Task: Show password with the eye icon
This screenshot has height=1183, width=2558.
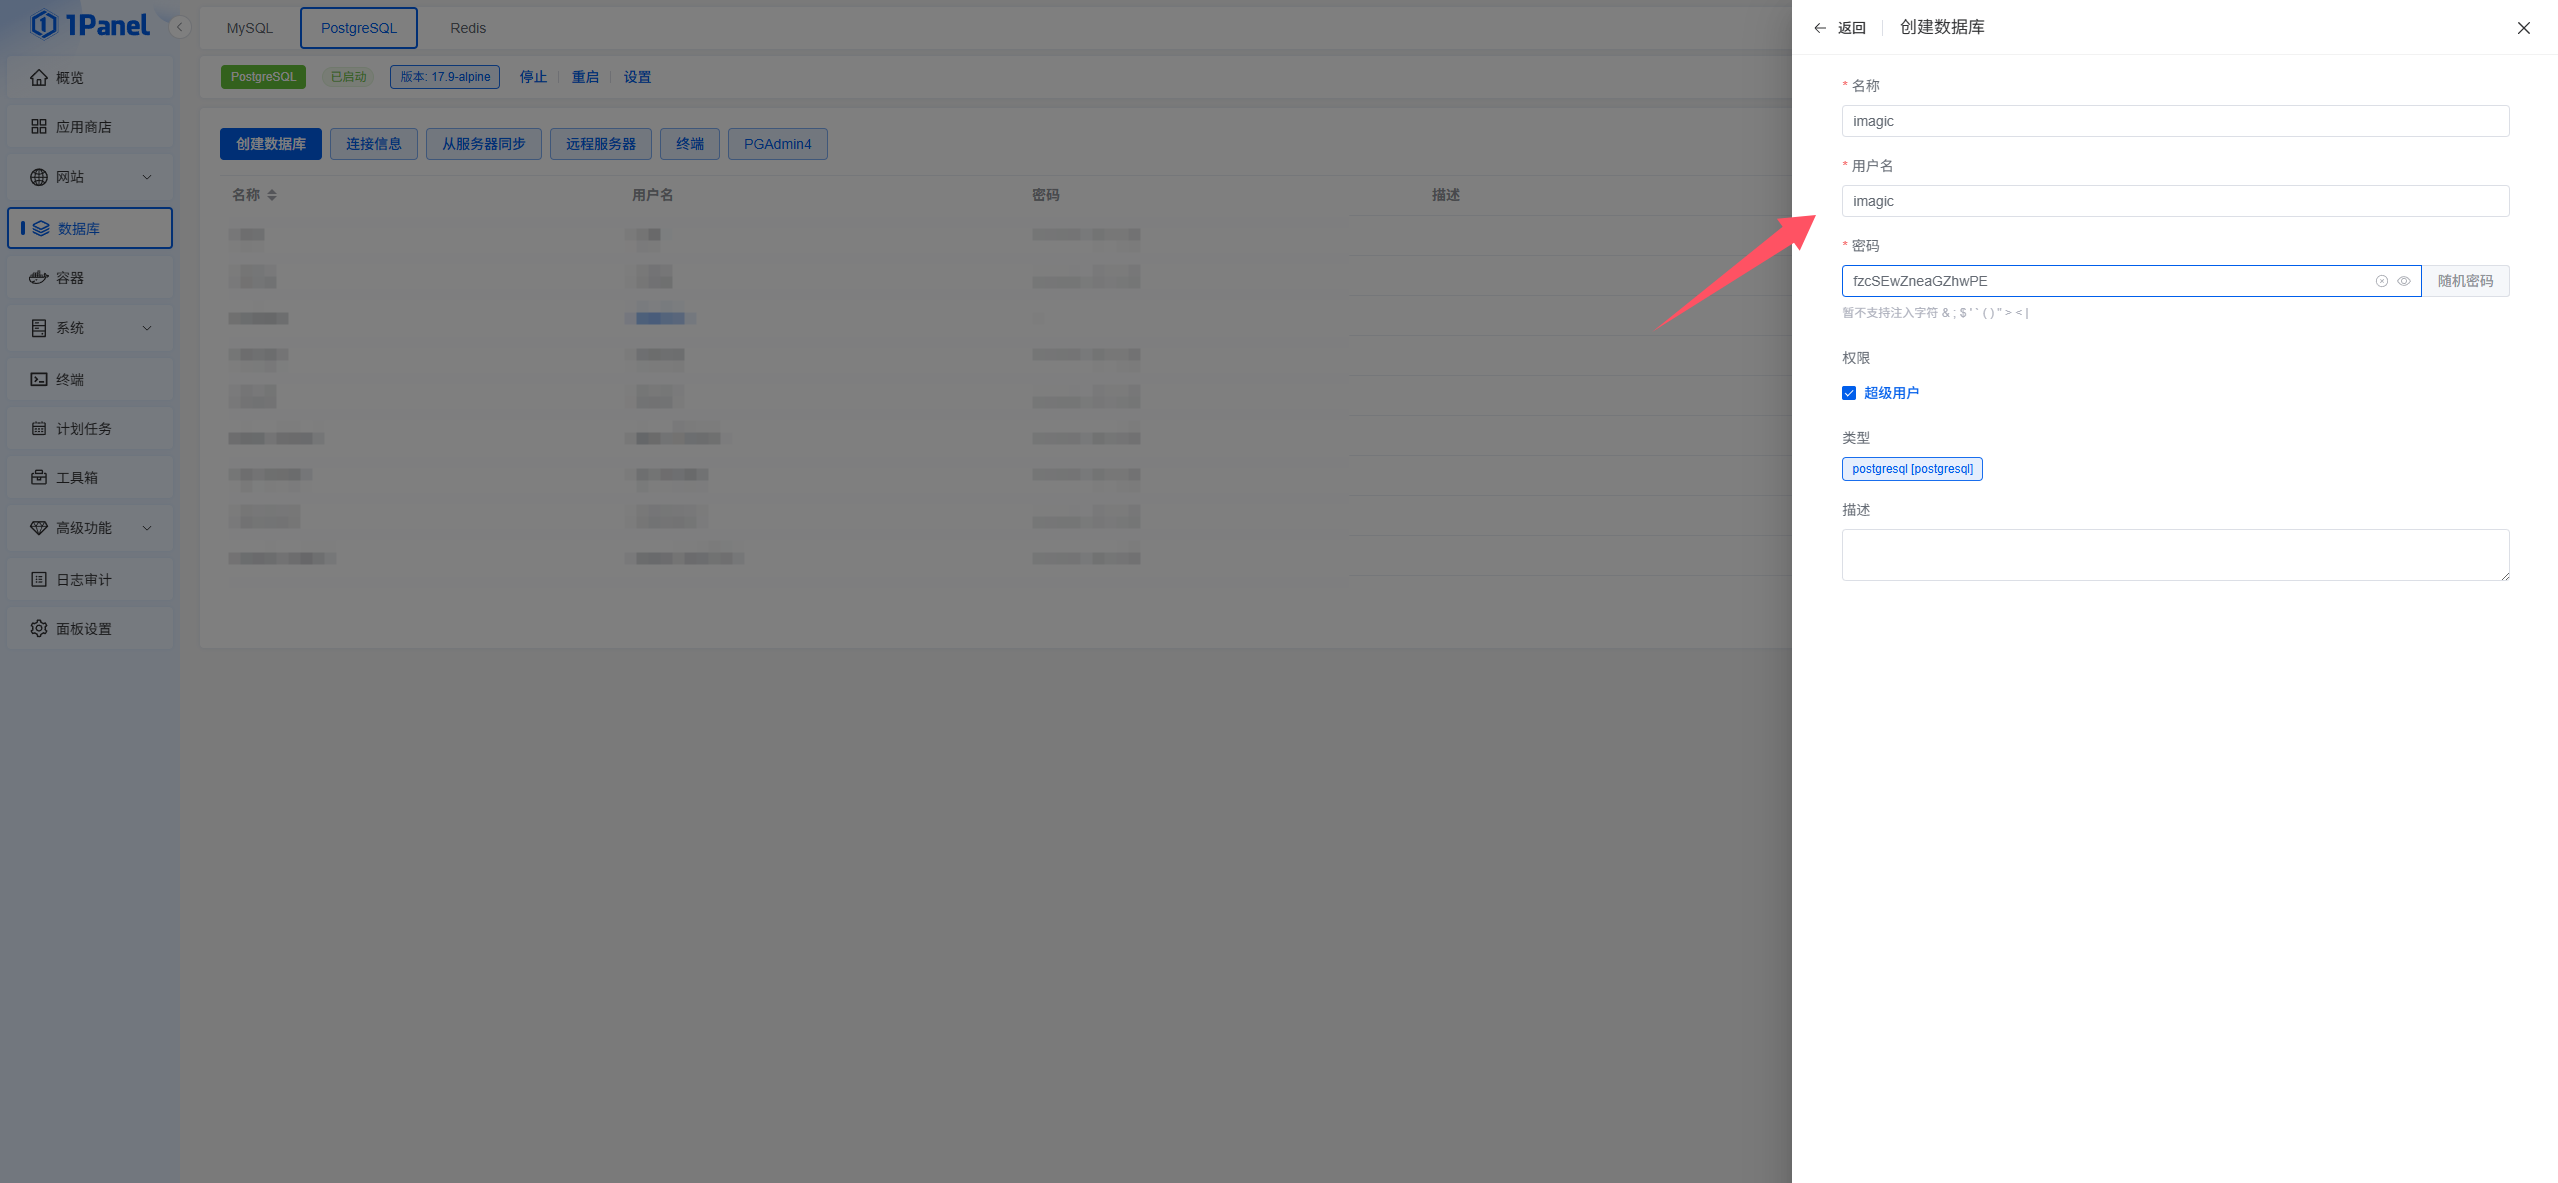Action: 2404,281
